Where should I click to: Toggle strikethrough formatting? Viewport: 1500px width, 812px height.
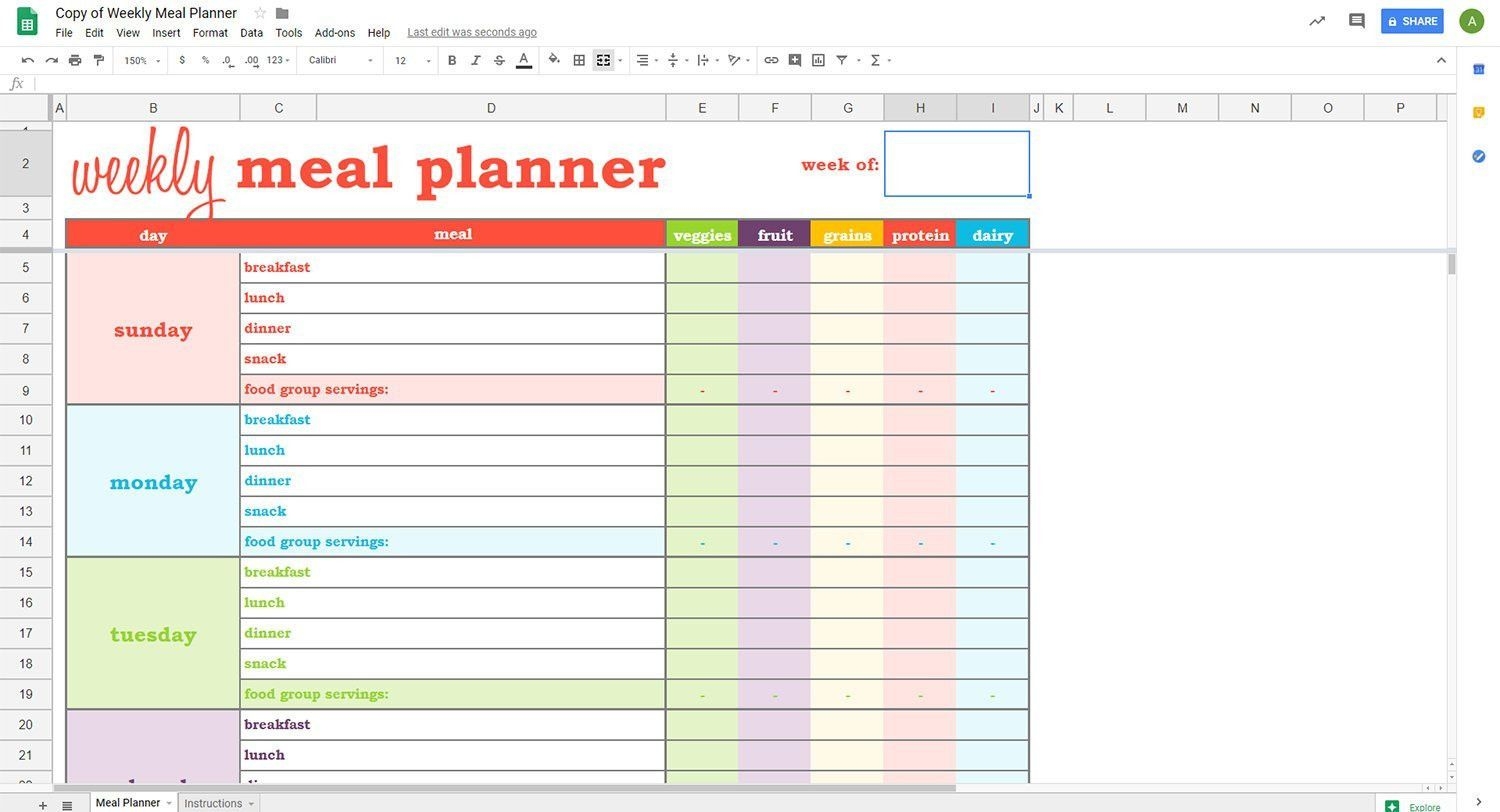click(x=499, y=60)
